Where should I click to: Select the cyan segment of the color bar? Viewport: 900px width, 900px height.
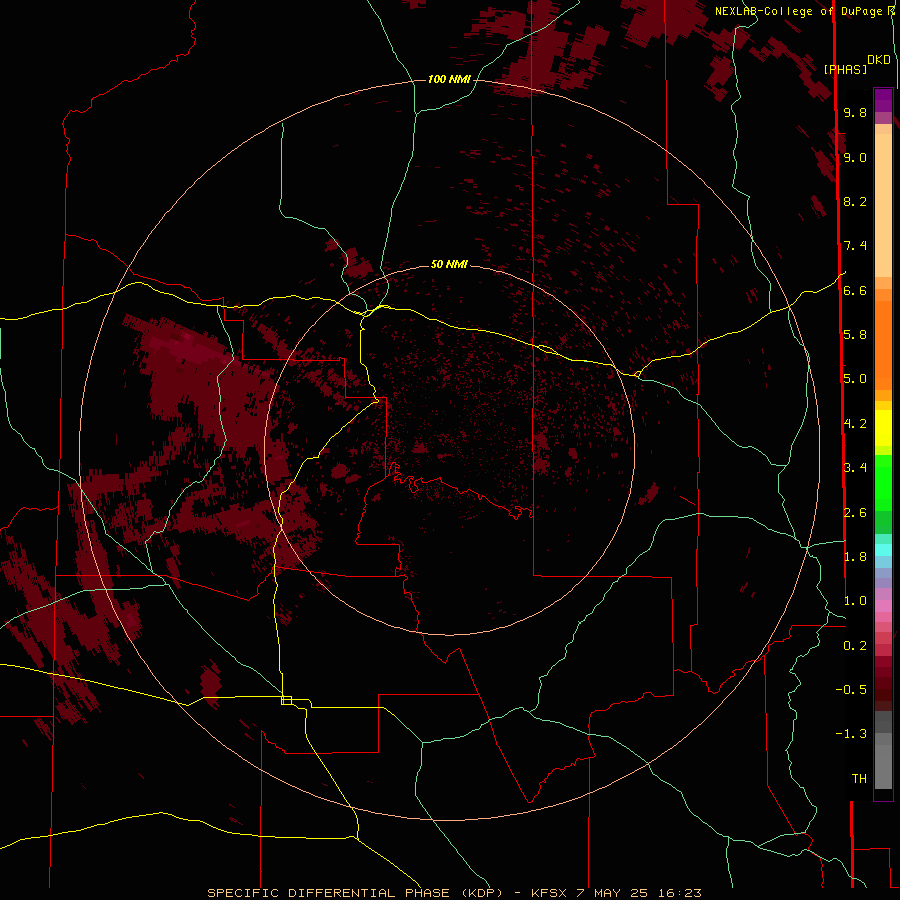click(x=883, y=549)
